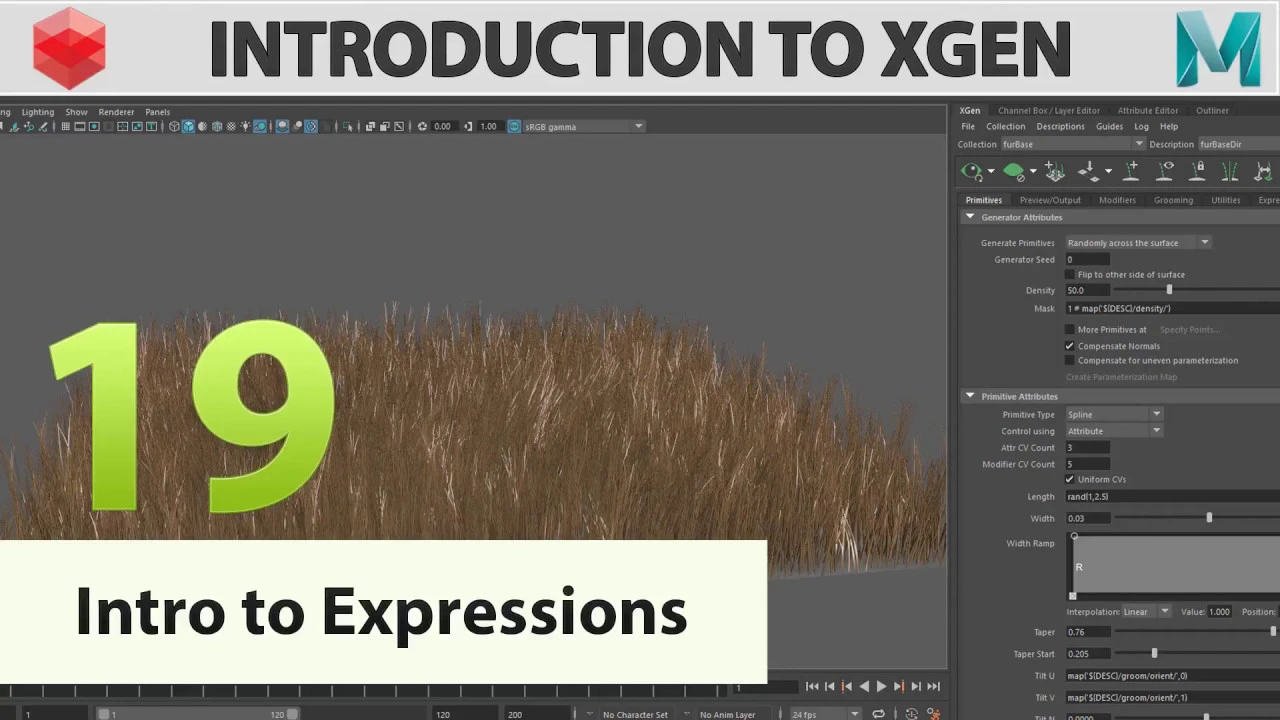Collapse the Primitive Attributes section
1280x720 pixels.
pyautogui.click(x=970, y=396)
